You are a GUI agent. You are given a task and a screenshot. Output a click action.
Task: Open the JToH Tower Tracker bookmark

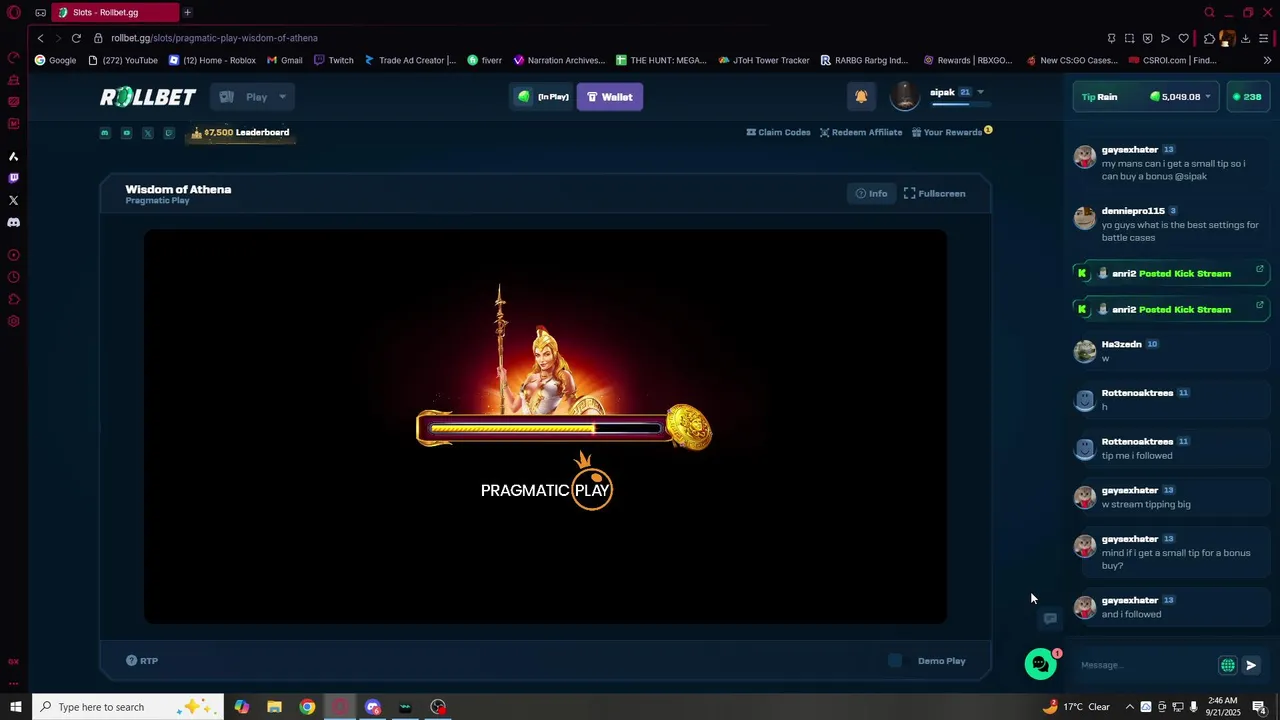tap(763, 60)
